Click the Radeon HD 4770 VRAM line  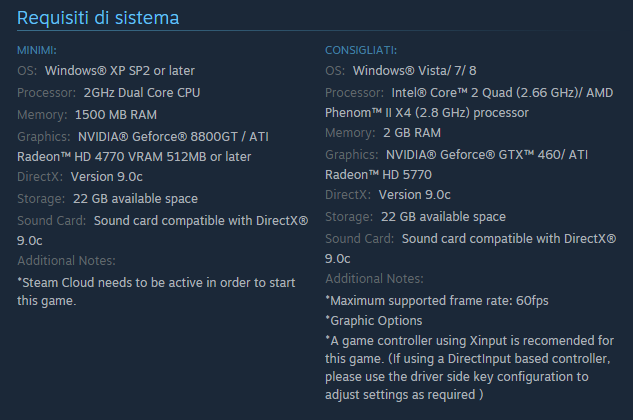click(x=134, y=157)
